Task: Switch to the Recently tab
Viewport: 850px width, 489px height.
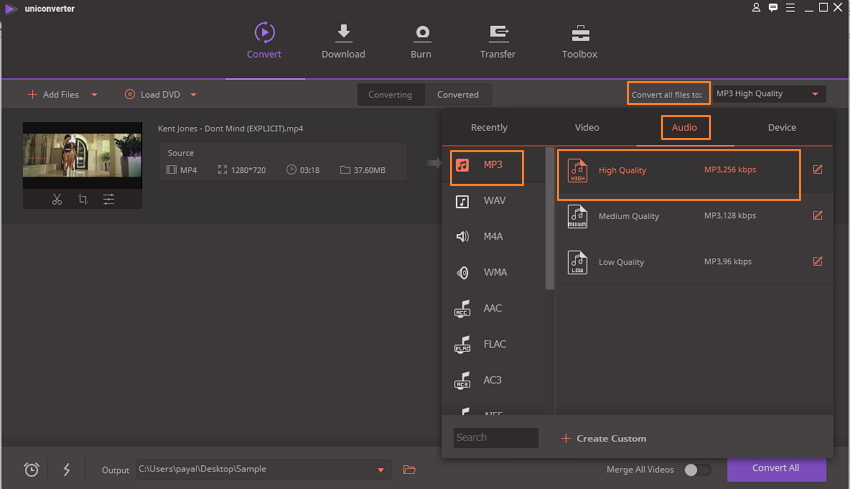Action: [489, 127]
